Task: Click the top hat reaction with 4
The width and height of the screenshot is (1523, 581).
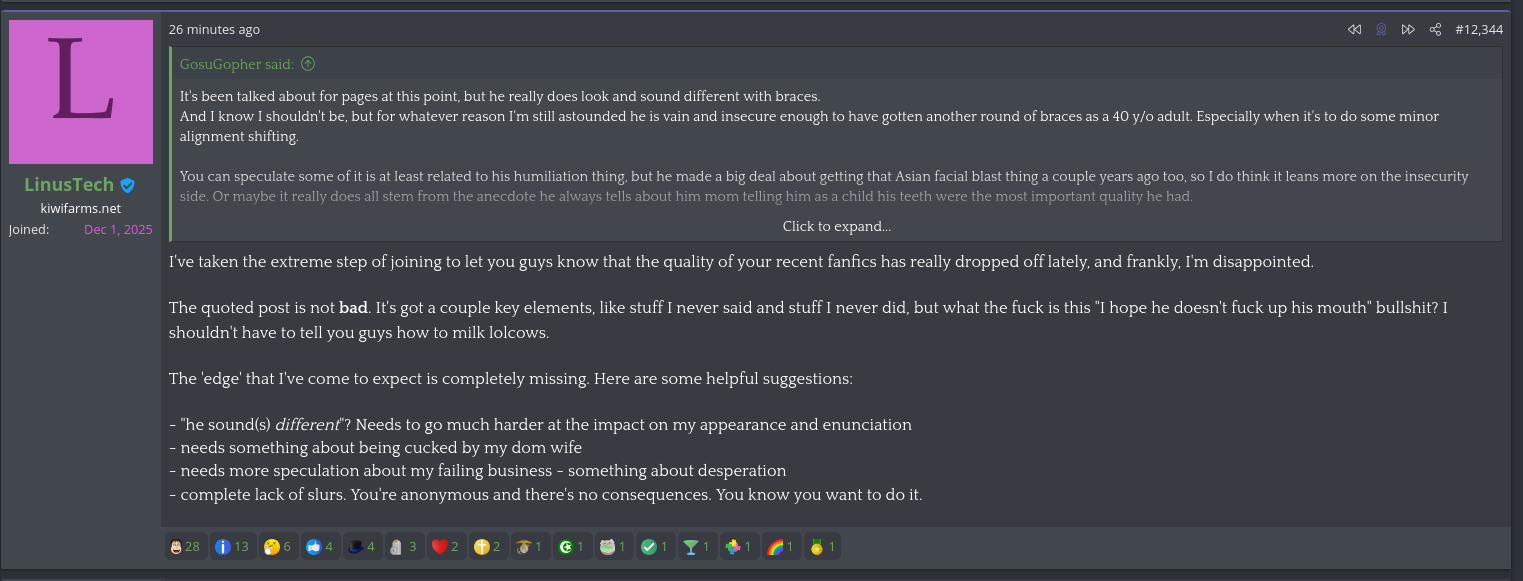Action: point(361,547)
